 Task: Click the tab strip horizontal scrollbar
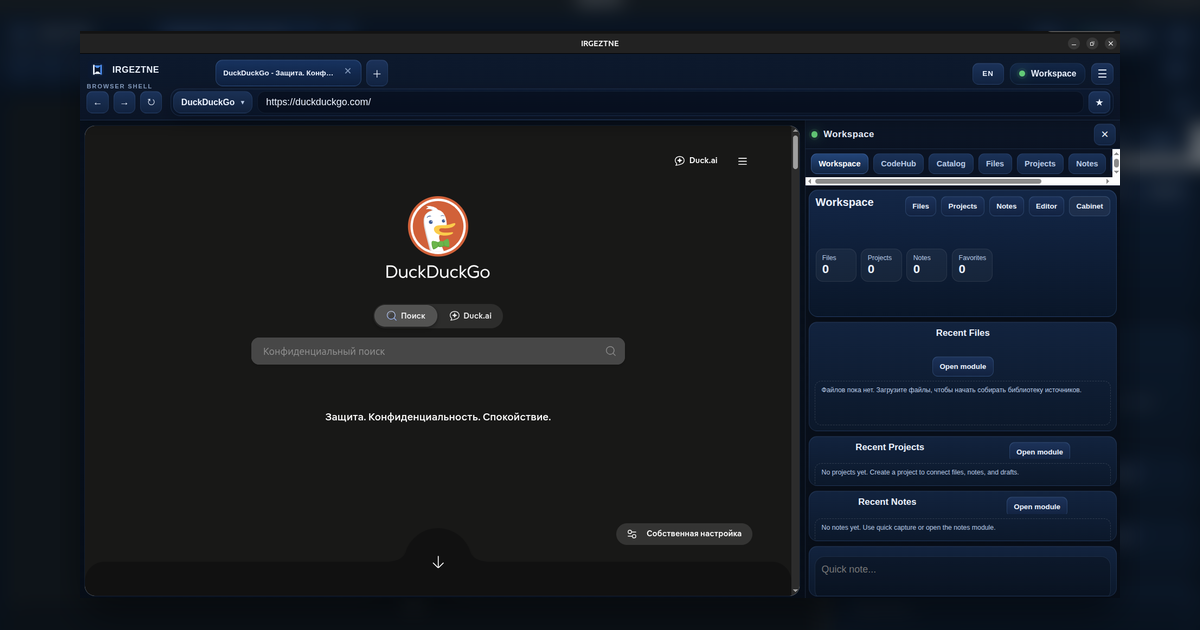(x=928, y=181)
